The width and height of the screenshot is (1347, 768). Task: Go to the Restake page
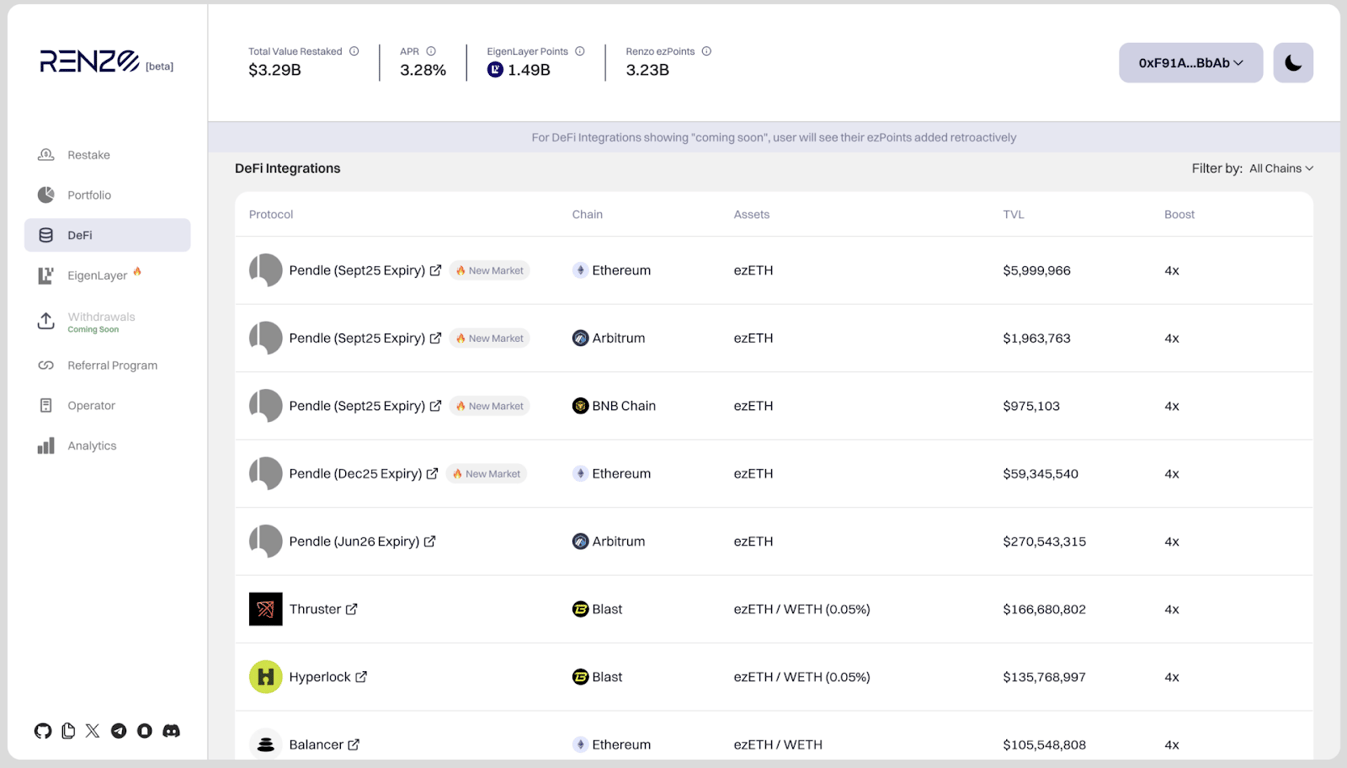88,155
